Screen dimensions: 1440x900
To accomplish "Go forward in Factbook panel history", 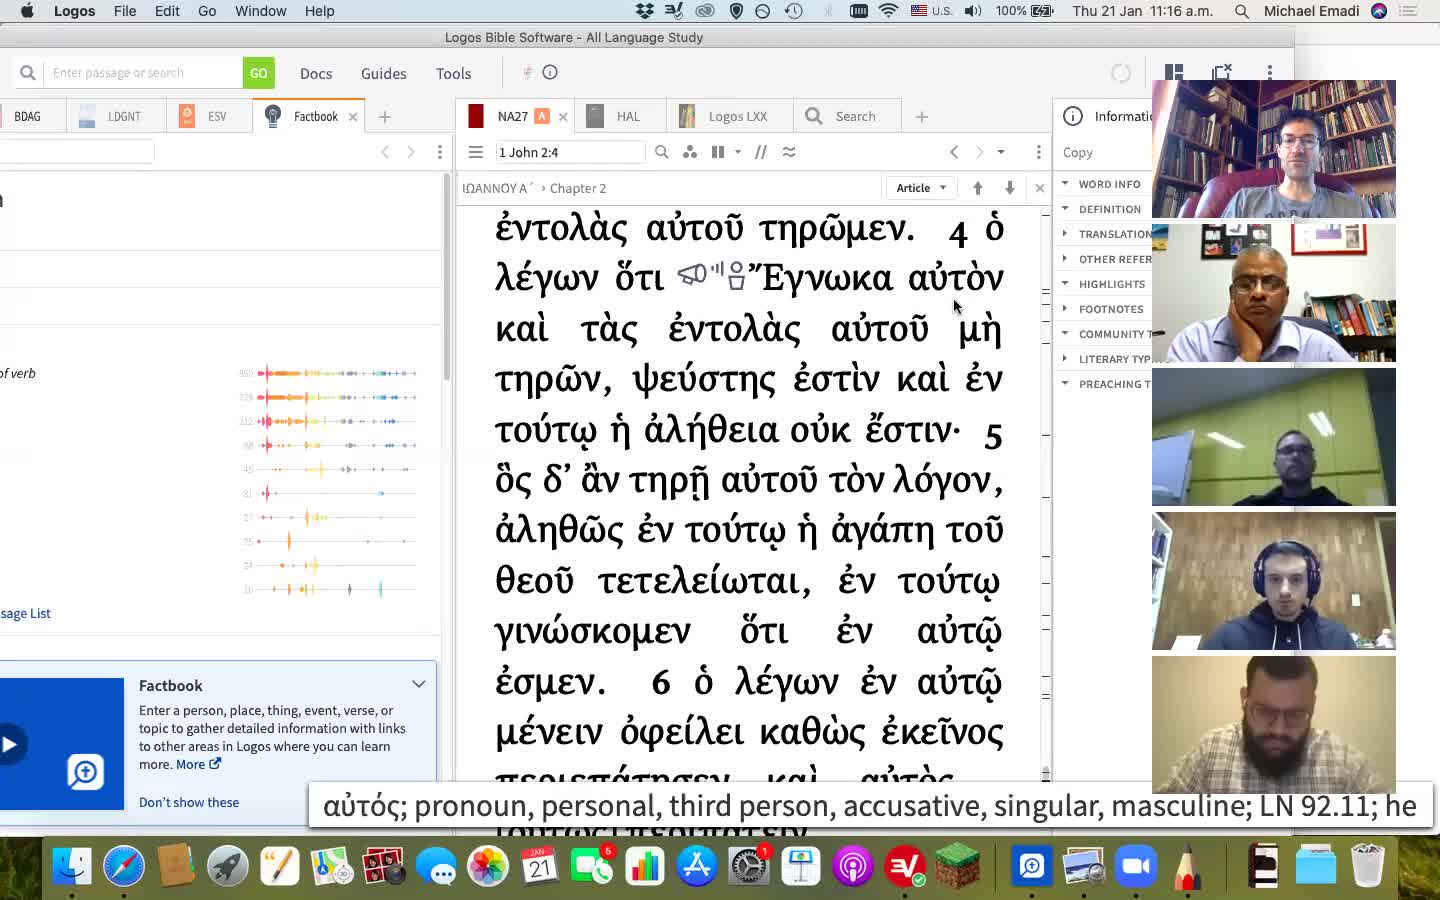I will (x=410, y=152).
